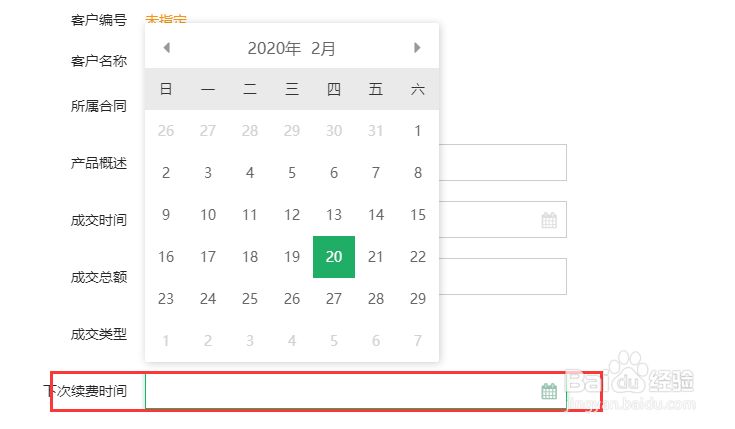The image size is (735, 429).
Task: Click the 2月 month header
Action: click(x=323, y=48)
